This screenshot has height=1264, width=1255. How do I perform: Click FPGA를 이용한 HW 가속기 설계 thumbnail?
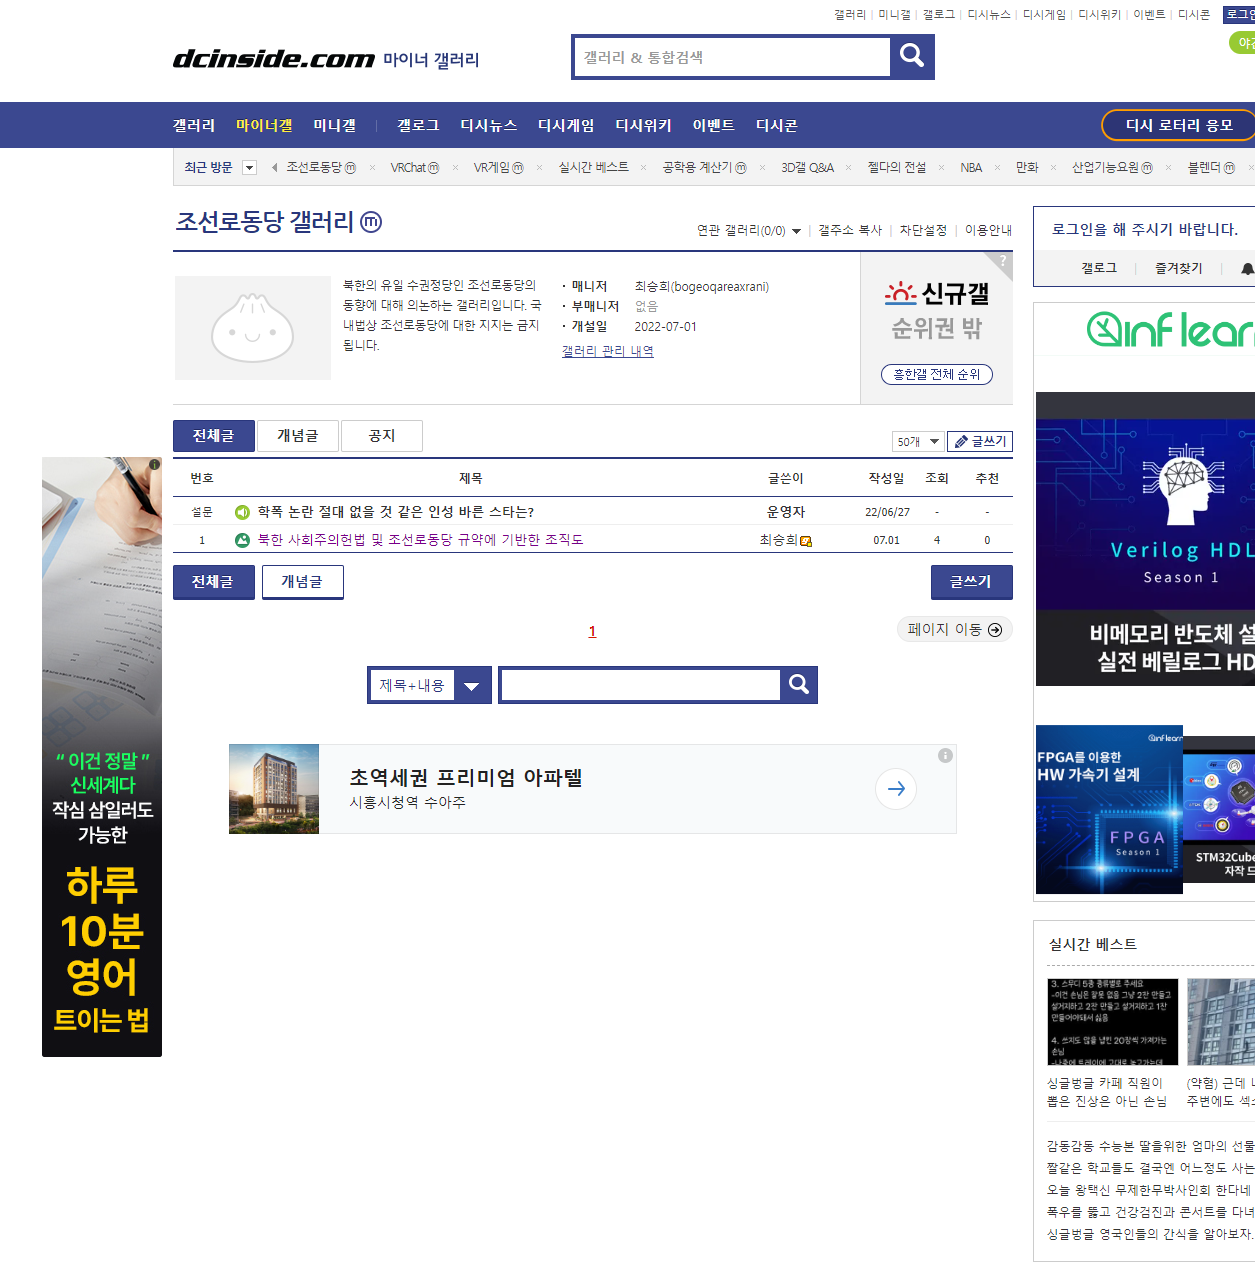(1109, 809)
